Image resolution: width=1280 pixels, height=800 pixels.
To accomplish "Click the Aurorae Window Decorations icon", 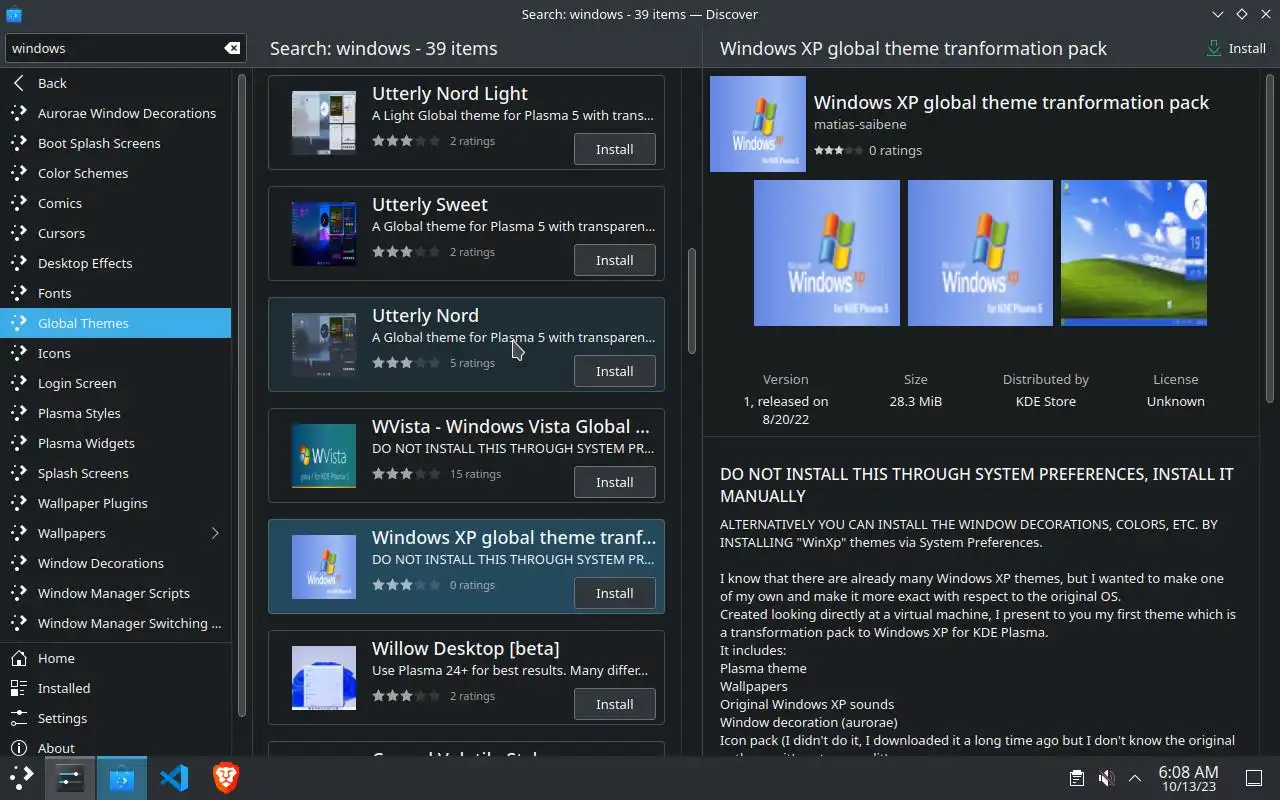I will tap(19, 113).
